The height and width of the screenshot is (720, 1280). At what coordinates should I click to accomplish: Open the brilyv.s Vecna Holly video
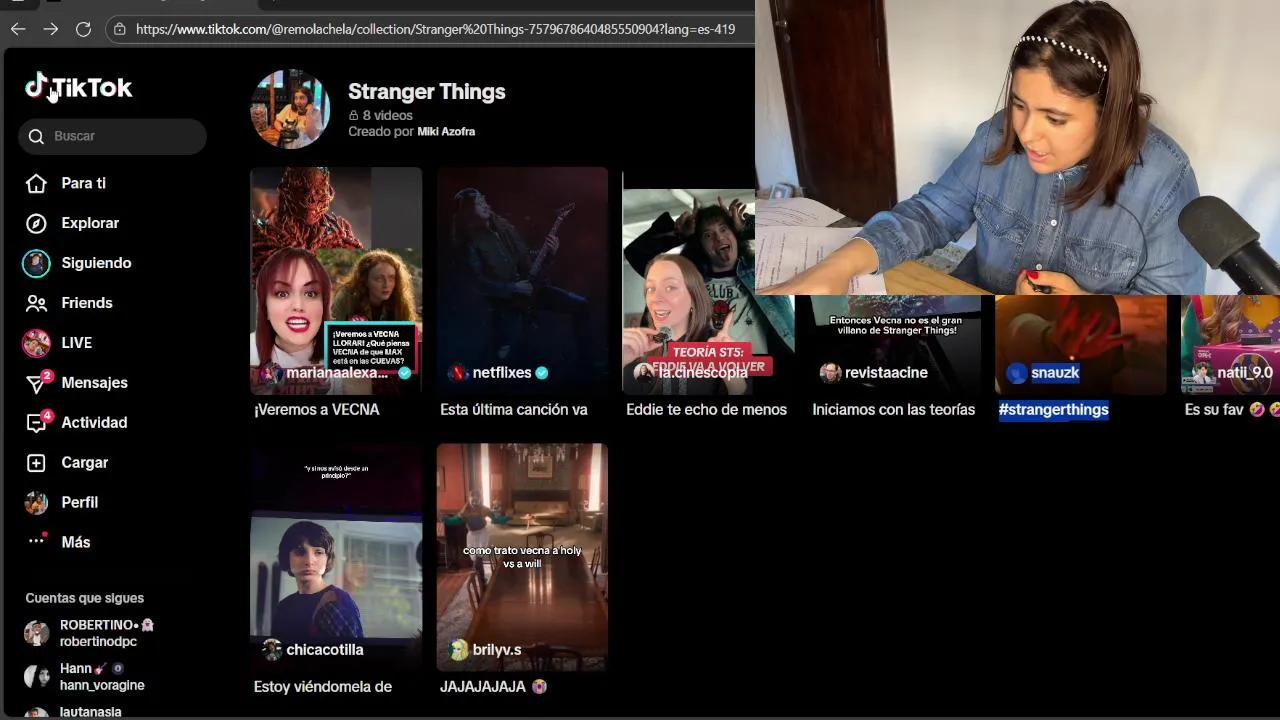coord(522,557)
